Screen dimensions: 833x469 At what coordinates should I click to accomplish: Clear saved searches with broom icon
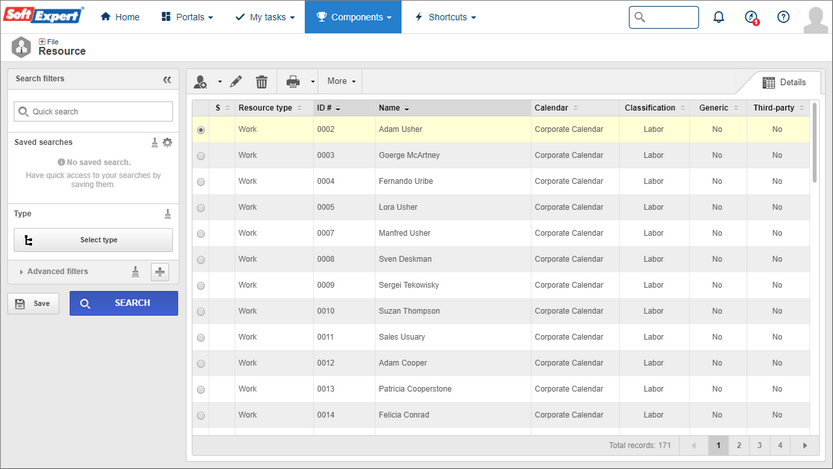click(x=155, y=142)
